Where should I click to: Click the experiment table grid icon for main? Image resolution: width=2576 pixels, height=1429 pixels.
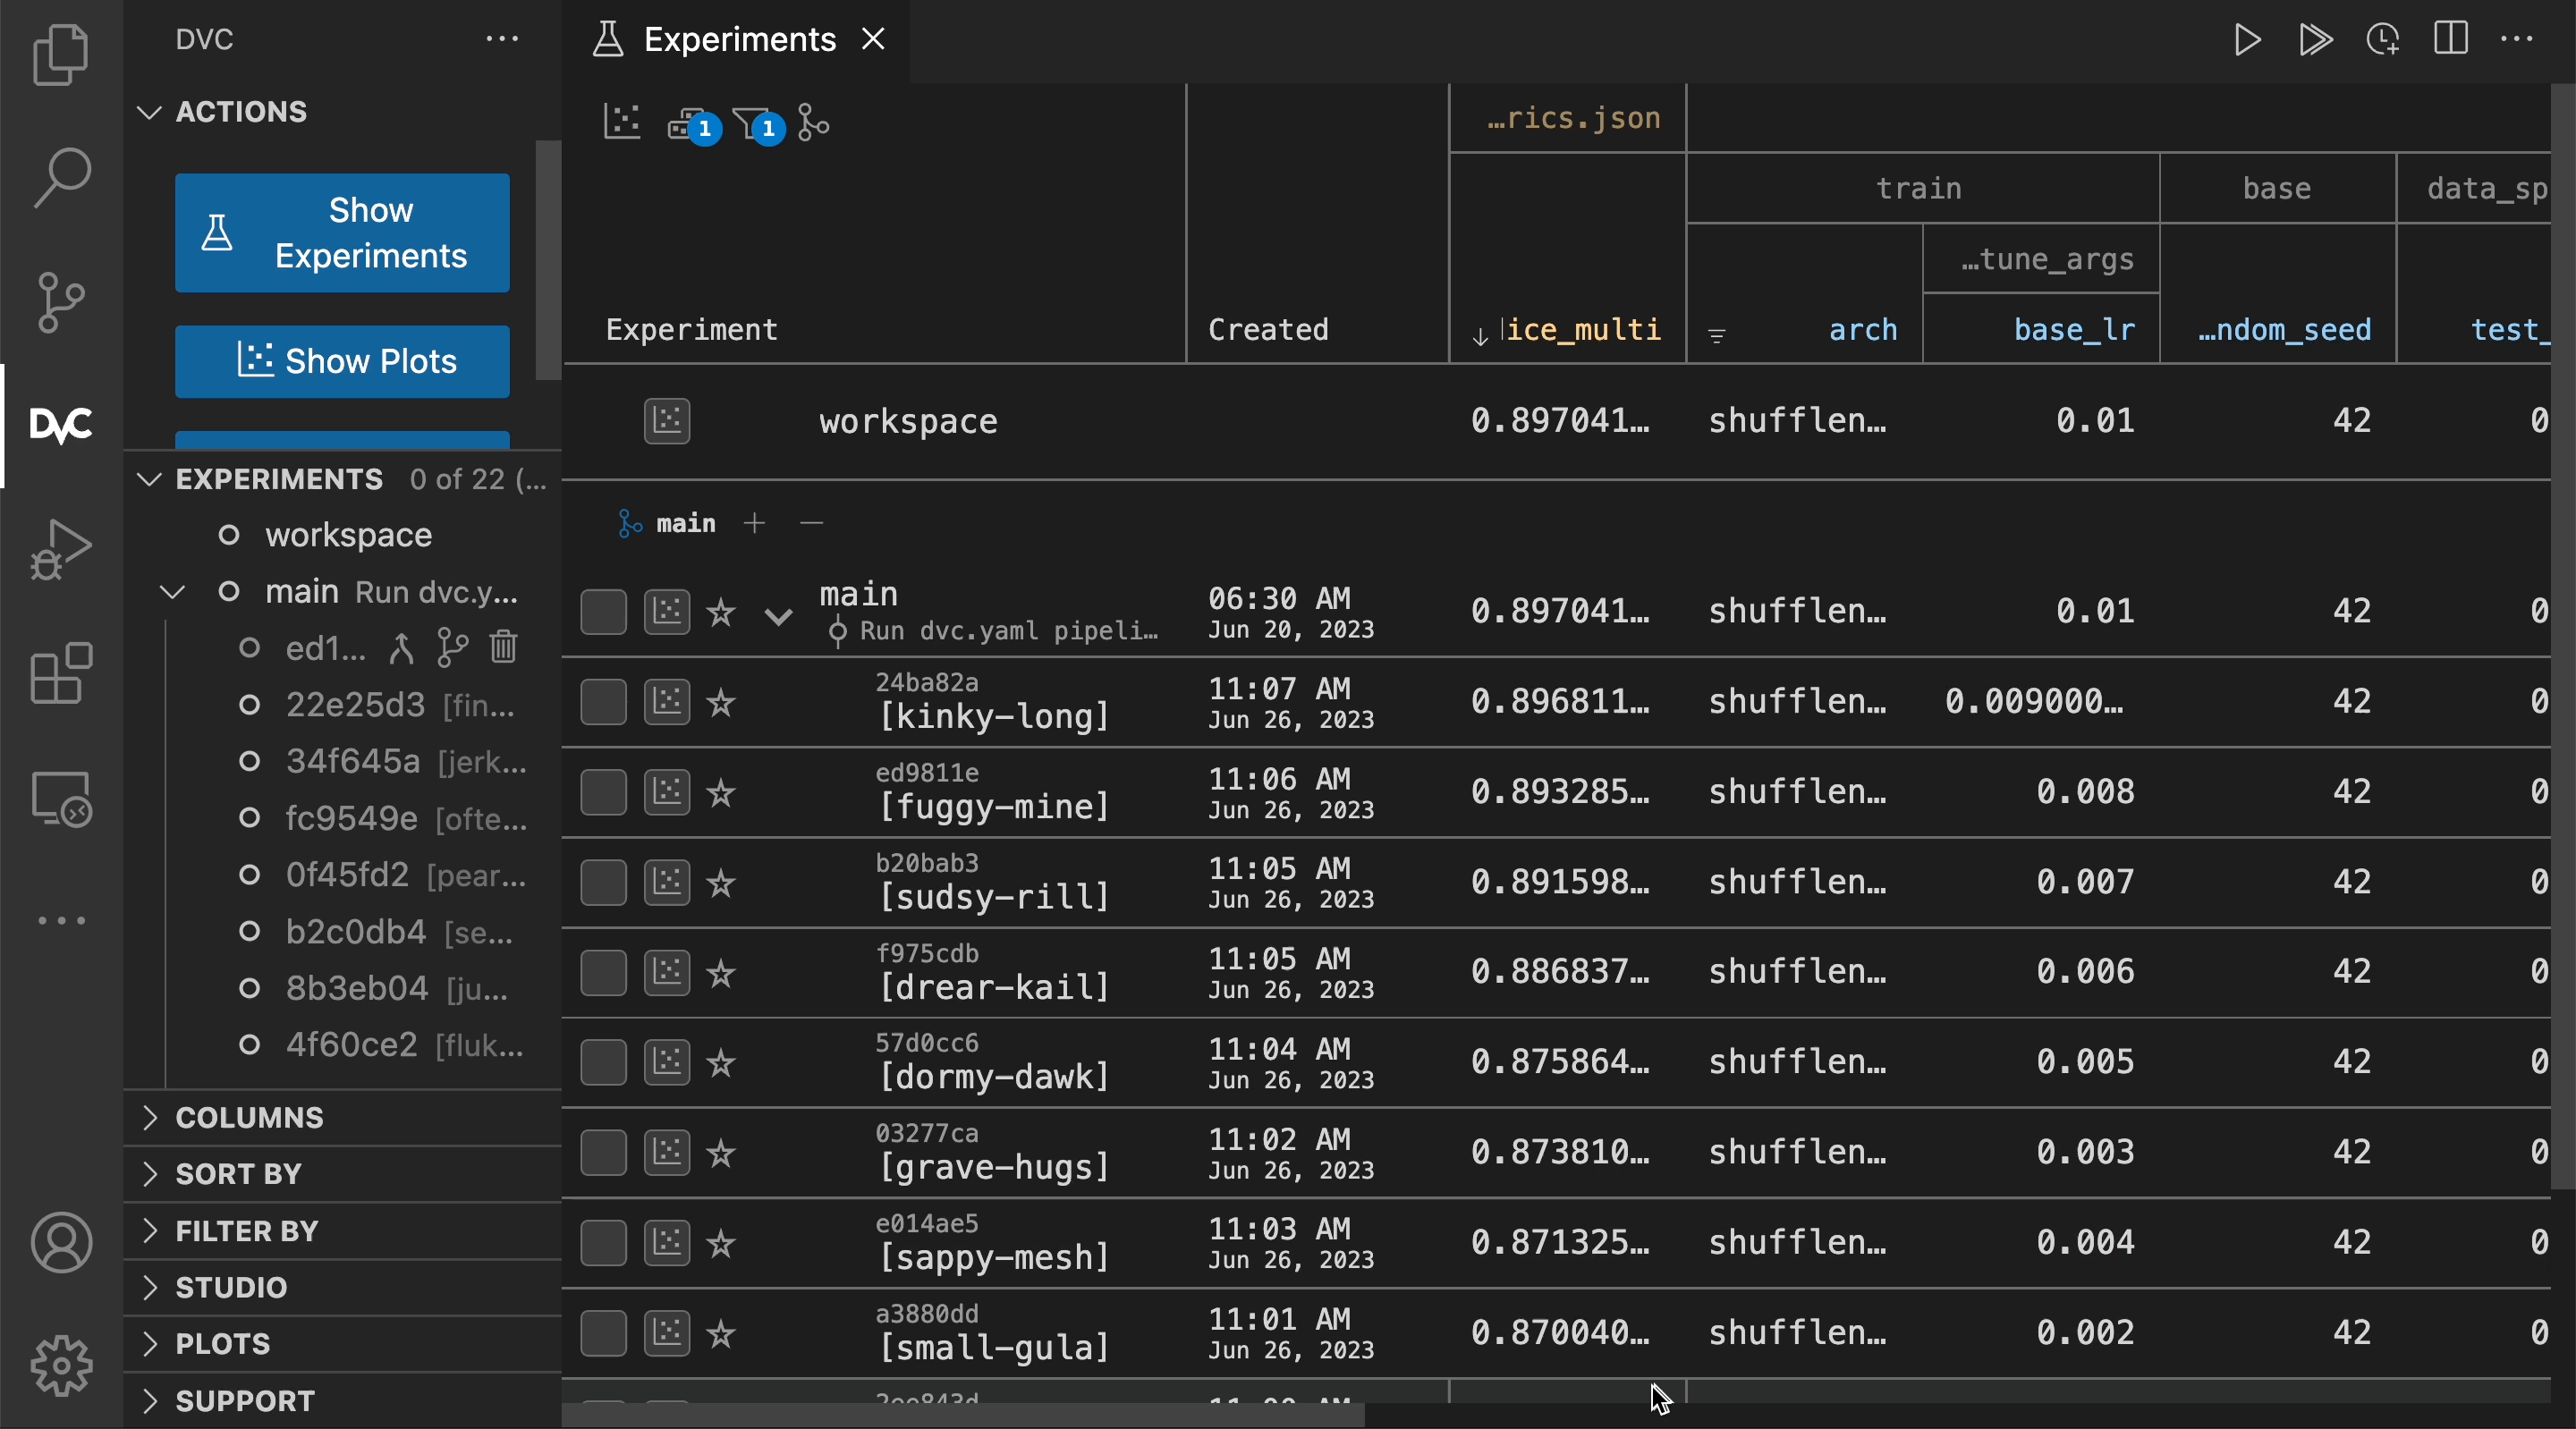(667, 611)
